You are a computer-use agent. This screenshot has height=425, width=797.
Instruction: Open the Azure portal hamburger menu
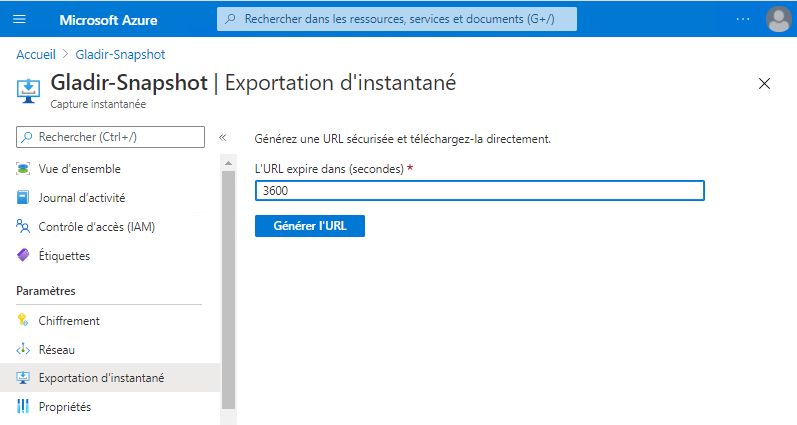20,19
